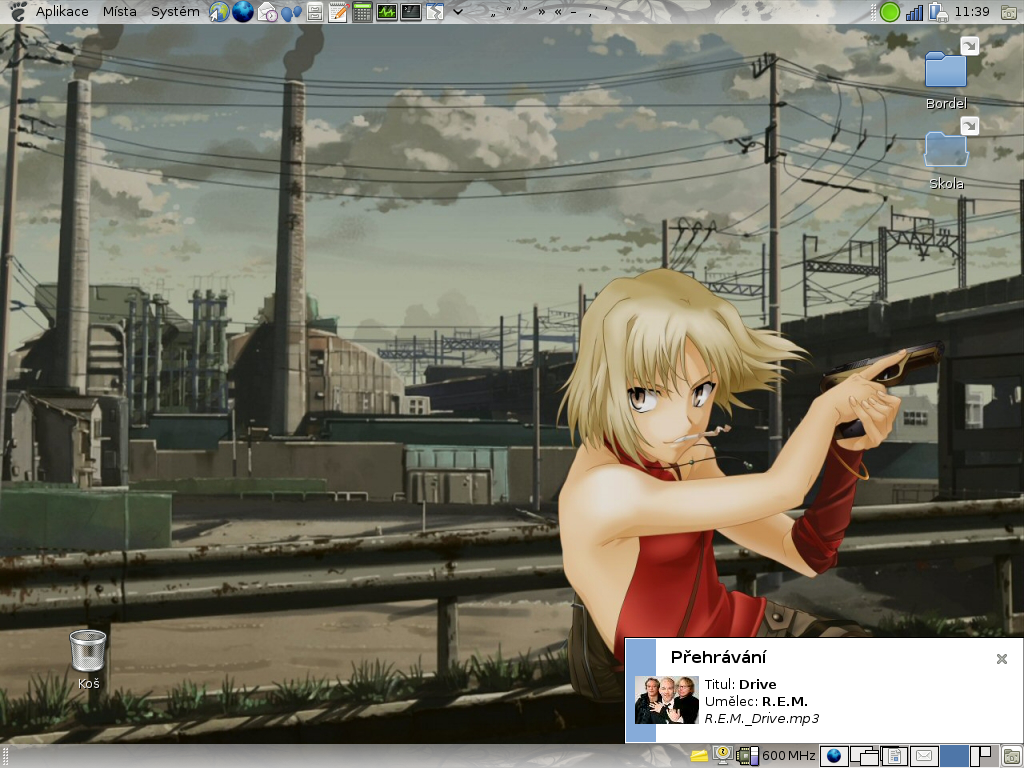This screenshot has height=768, width=1024.
Task: Expand the chevron drawer arrow in top panel
Action: [x=458, y=12]
